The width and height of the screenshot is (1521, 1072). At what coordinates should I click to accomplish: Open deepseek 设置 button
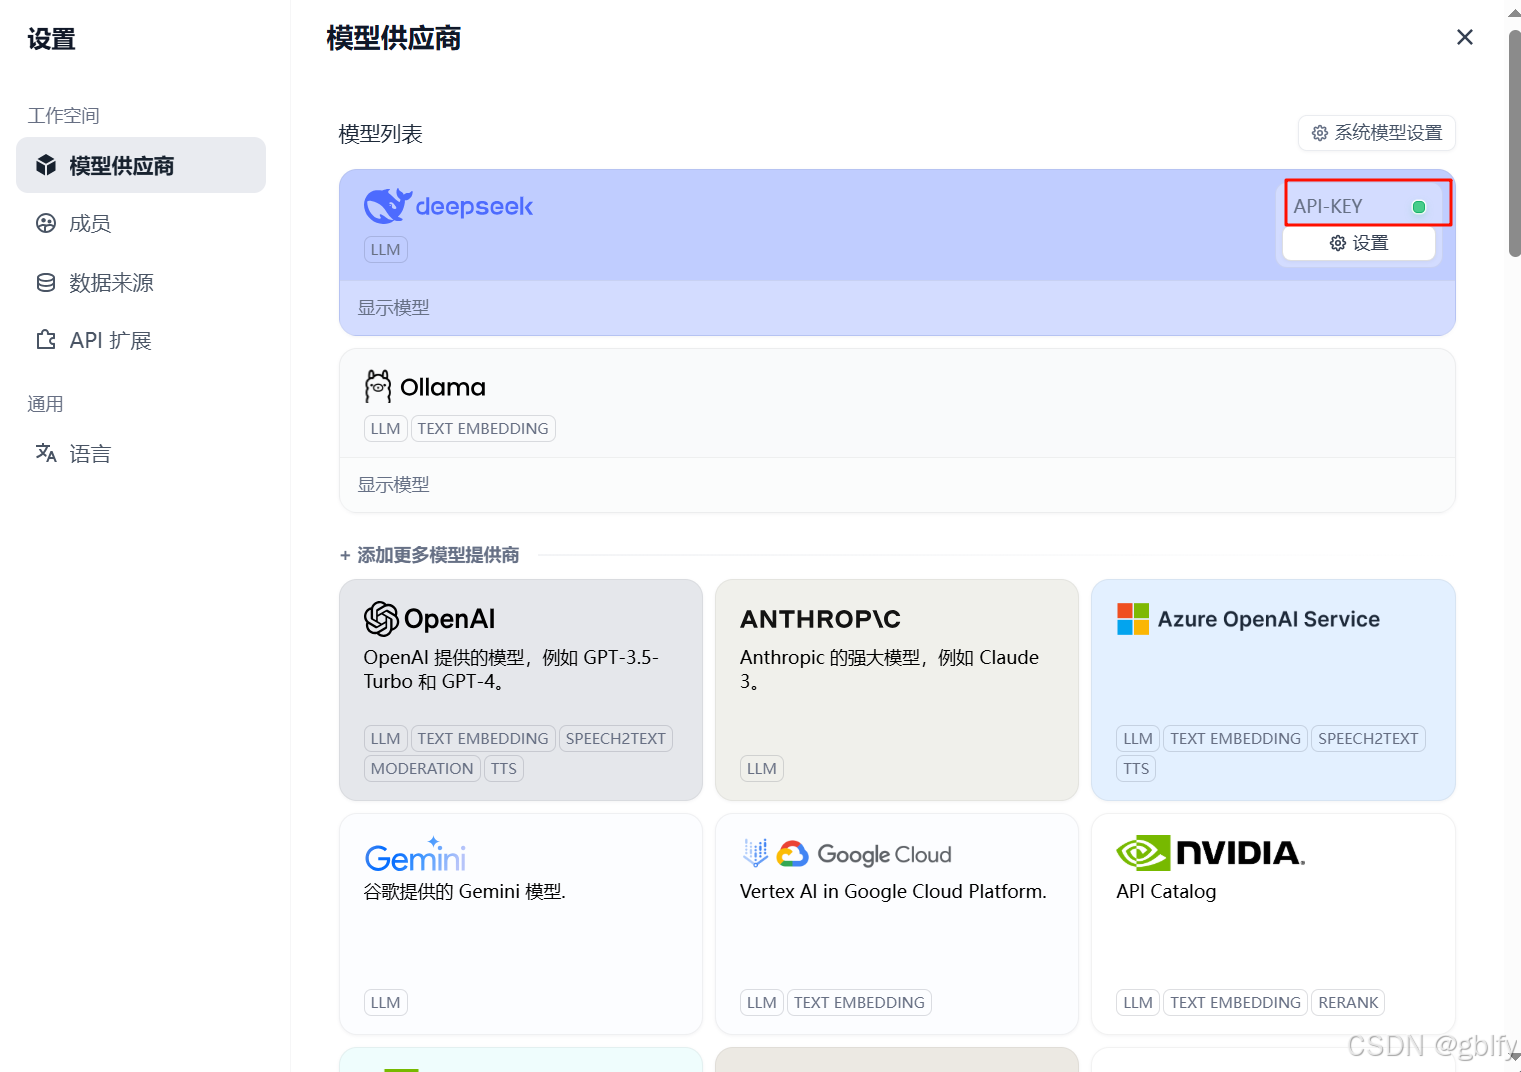point(1359,243)
